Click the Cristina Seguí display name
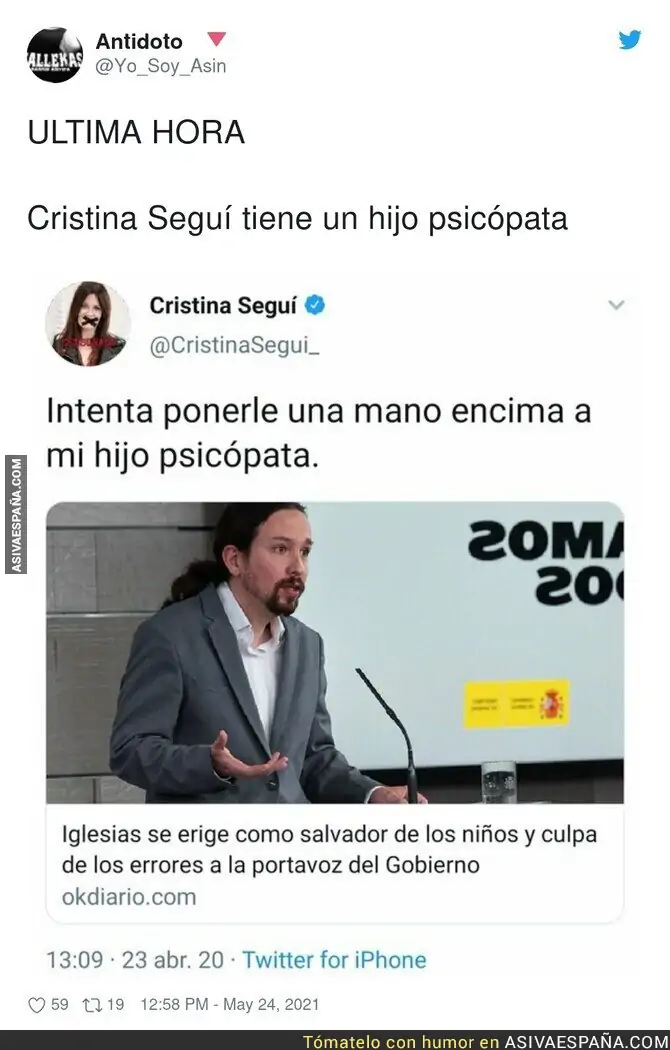Screen dimensions: 670x1050 click(x=223, y=305)
